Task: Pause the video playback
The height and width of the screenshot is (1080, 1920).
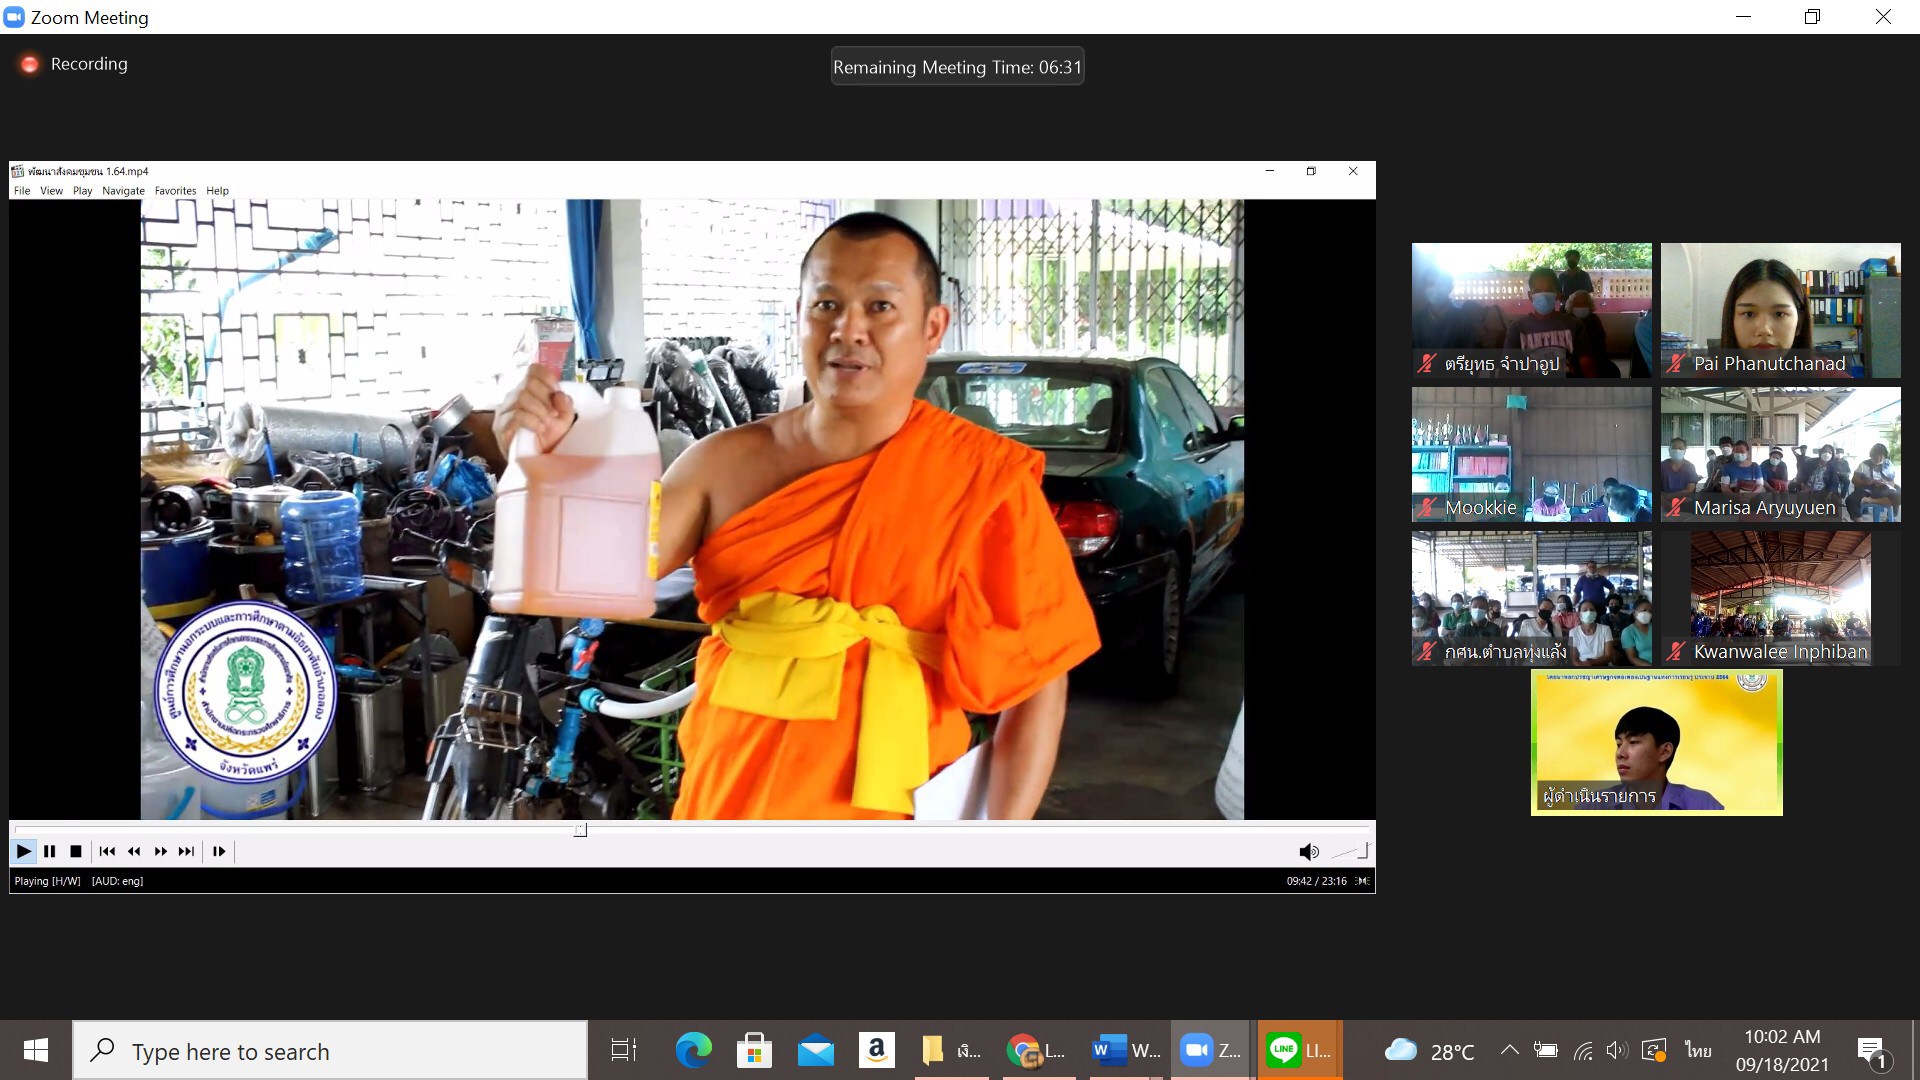Action: 49,851
